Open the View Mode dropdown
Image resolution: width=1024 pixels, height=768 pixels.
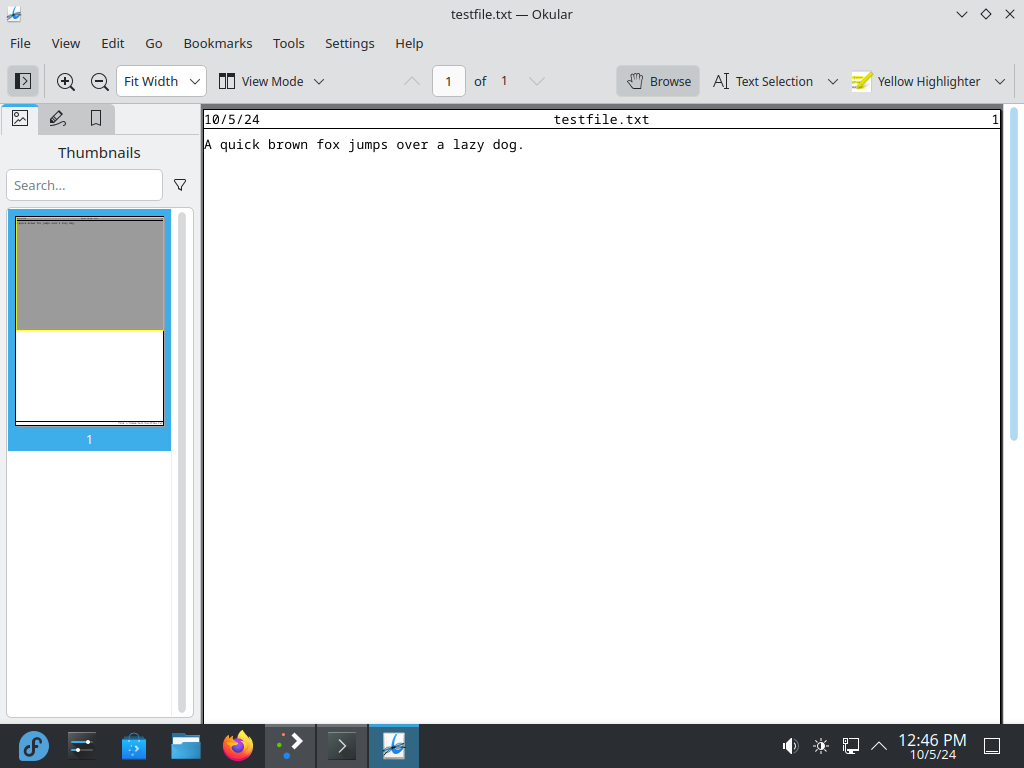(271, 81)
